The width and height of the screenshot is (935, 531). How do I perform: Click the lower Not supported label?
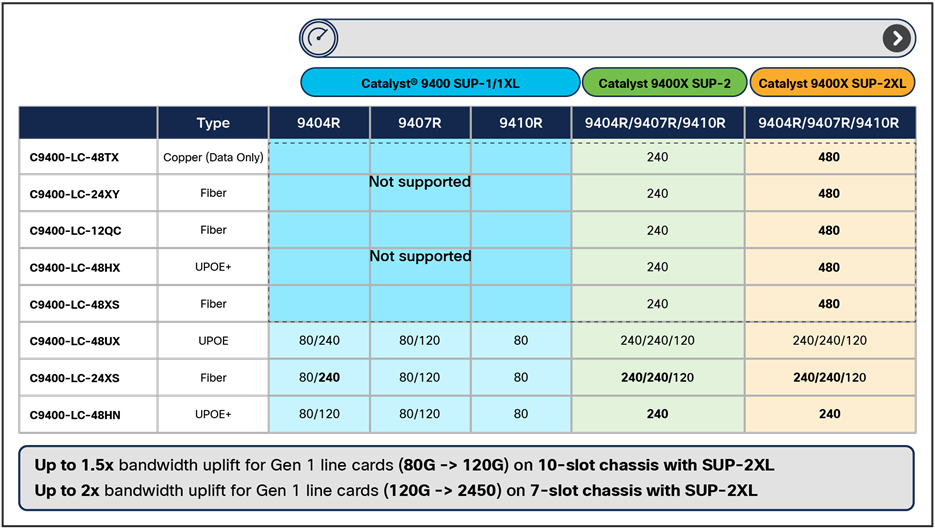click(420, 256)
